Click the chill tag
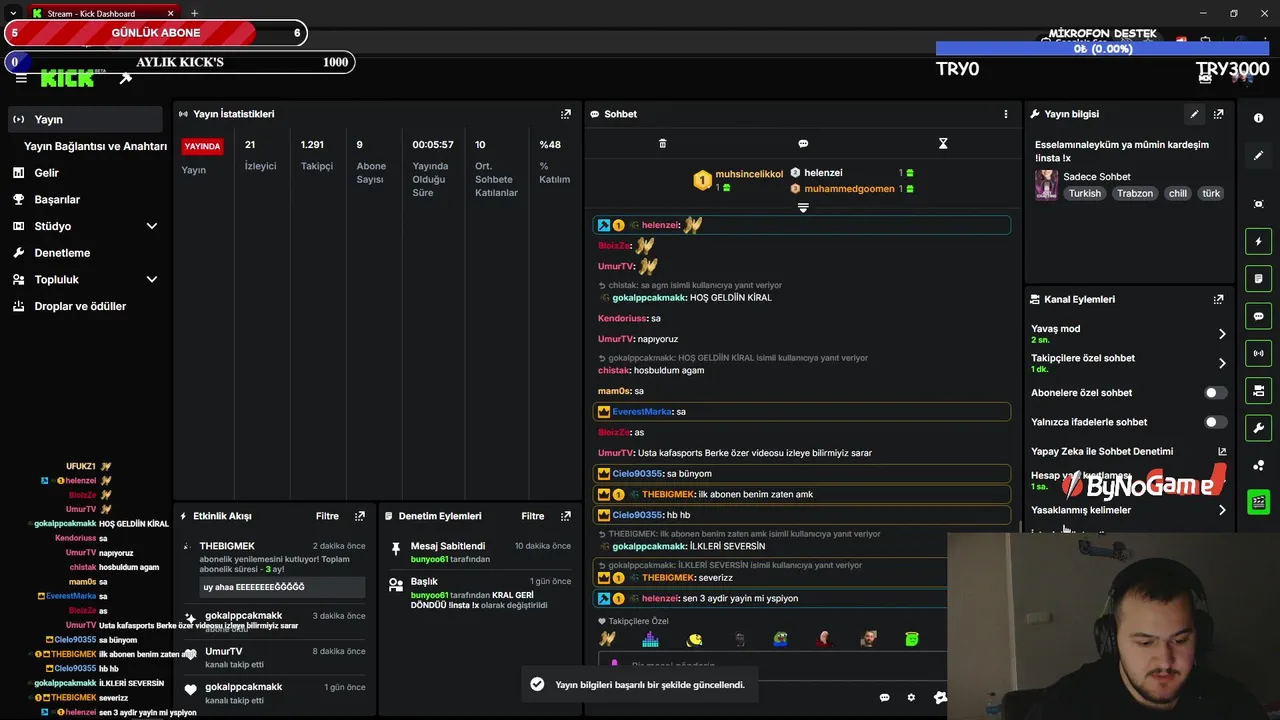 click(1178, 194)
